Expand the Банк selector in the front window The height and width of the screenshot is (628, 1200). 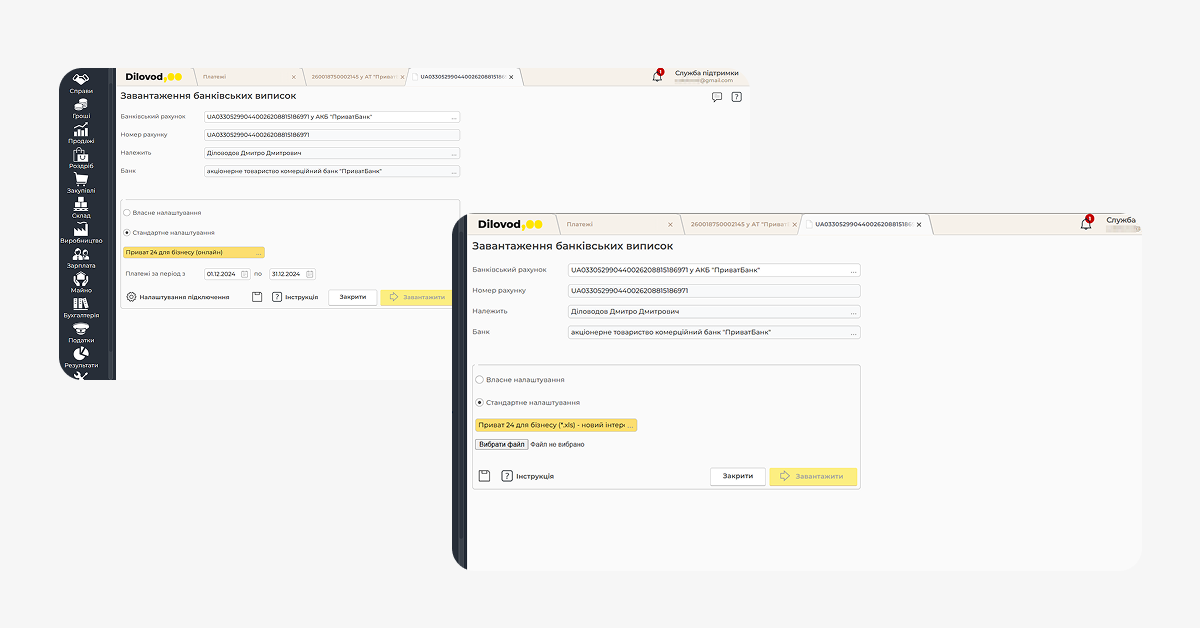(x=853, y=332)
